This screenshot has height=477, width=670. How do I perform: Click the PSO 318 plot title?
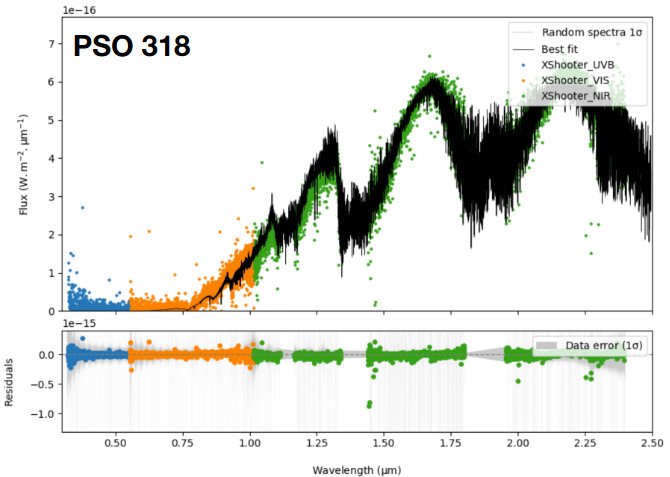point(132,46)
